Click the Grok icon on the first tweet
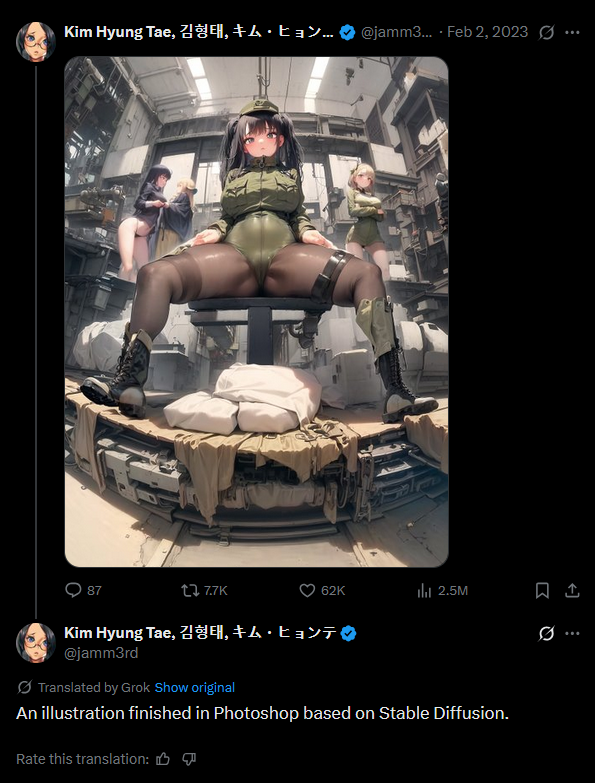The width and height of the screenshot is (595, 783). (547, 33)
